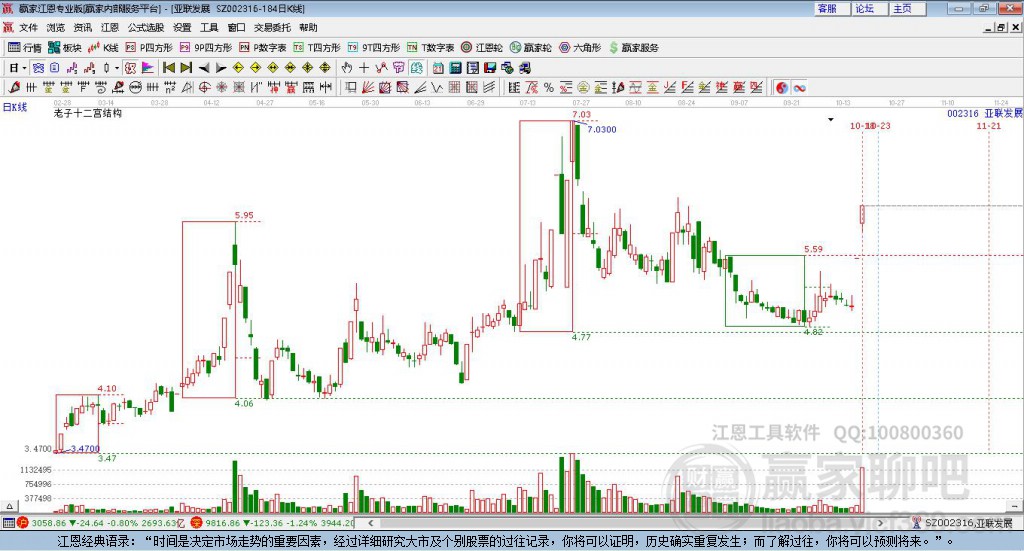
Task: Select the percent % tool
Action: coord(549,87)
